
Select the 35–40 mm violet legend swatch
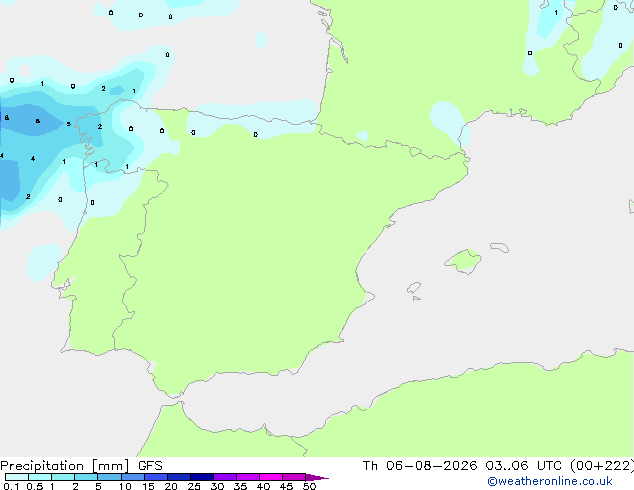pos(248,477)
